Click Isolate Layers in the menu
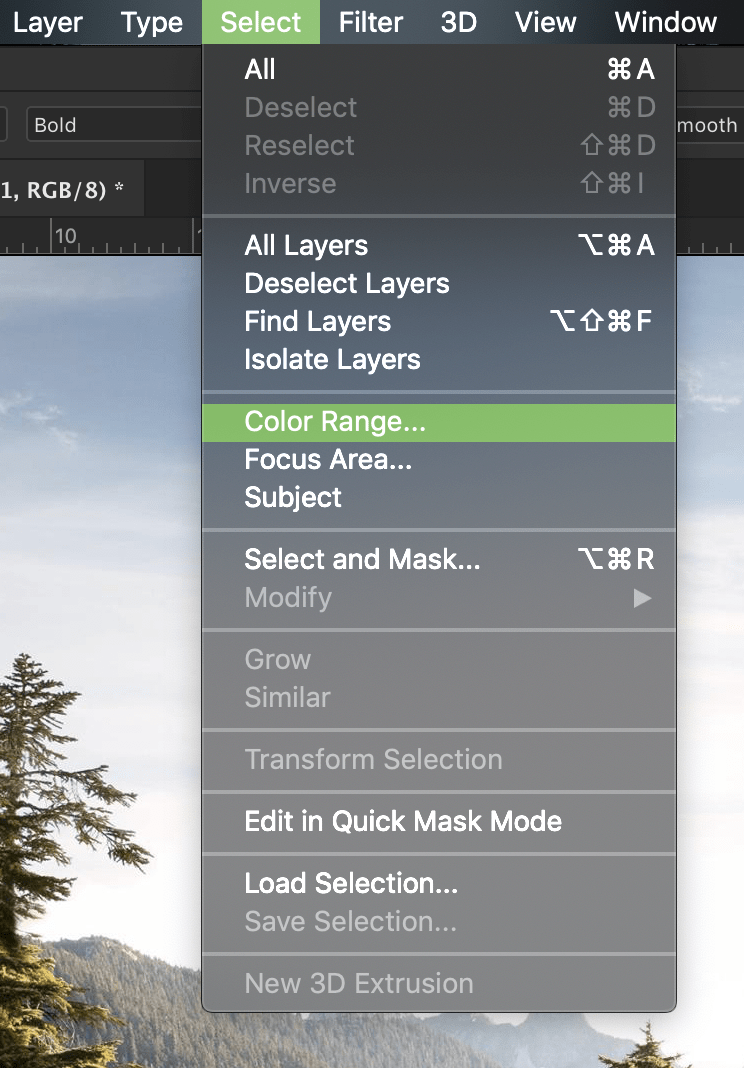This screenshot has height=1068, width=744. click(332, 359)
